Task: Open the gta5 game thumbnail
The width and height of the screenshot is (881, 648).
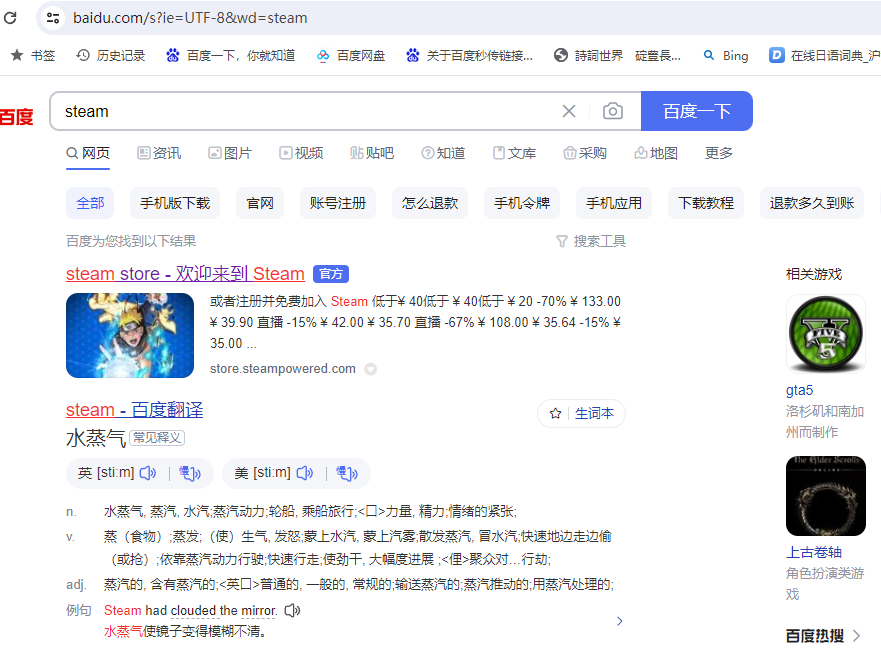Action: (x=825, y=334)
